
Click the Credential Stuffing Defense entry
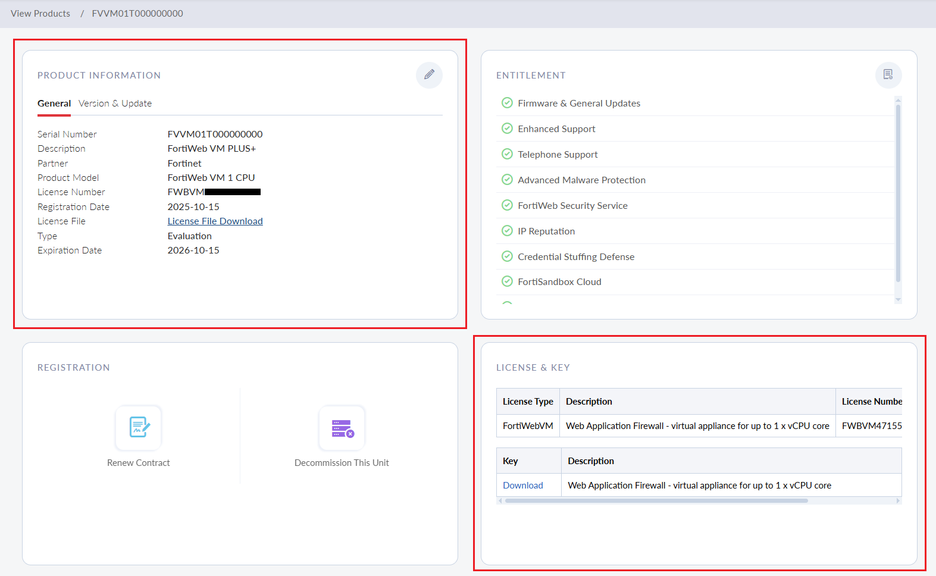[576, 257]
